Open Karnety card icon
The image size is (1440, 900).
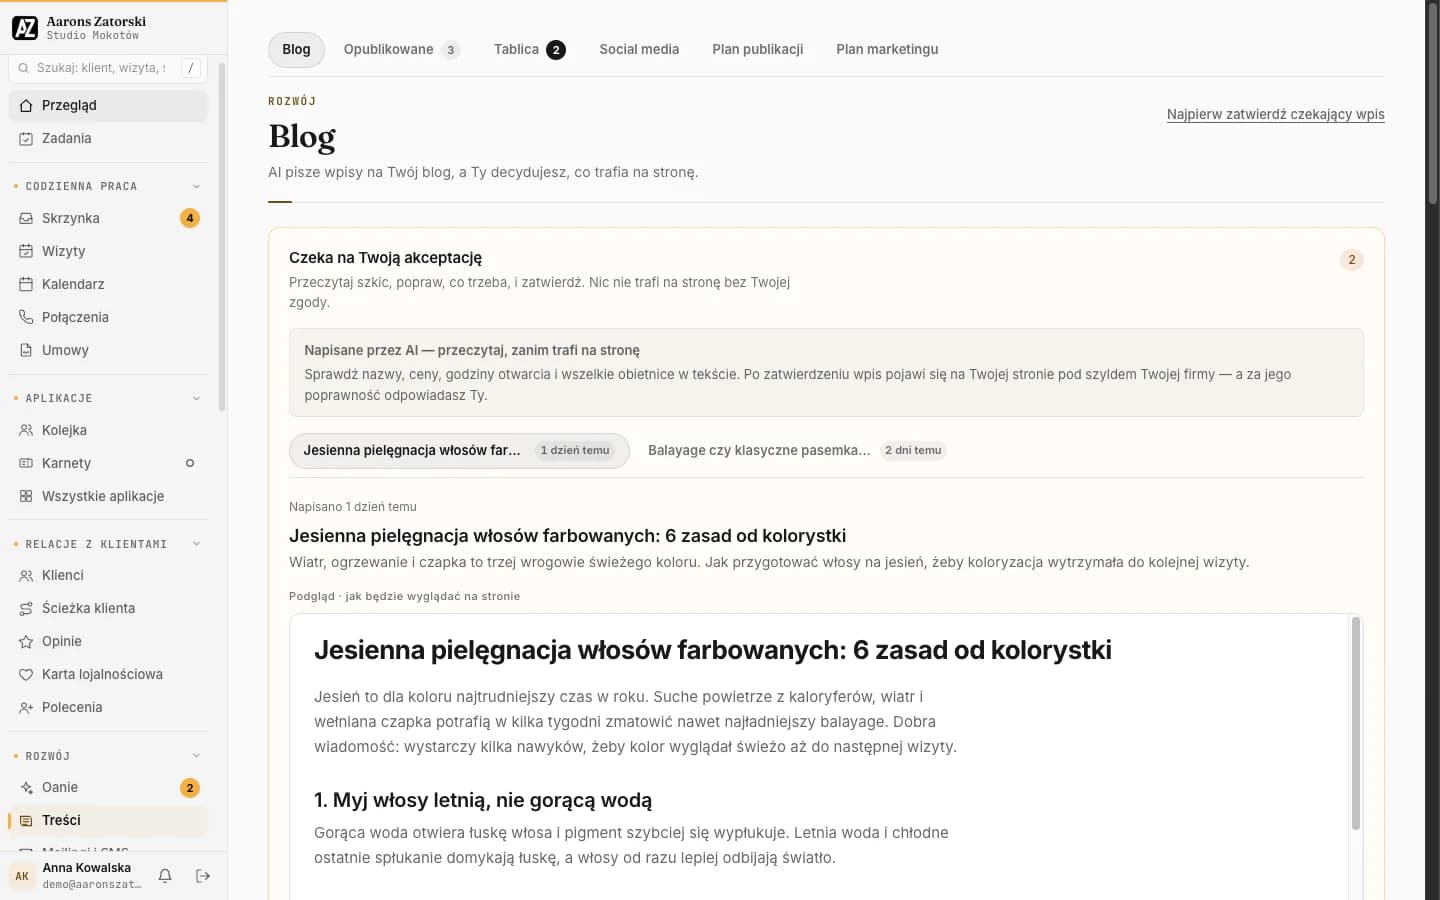(26, 463)
